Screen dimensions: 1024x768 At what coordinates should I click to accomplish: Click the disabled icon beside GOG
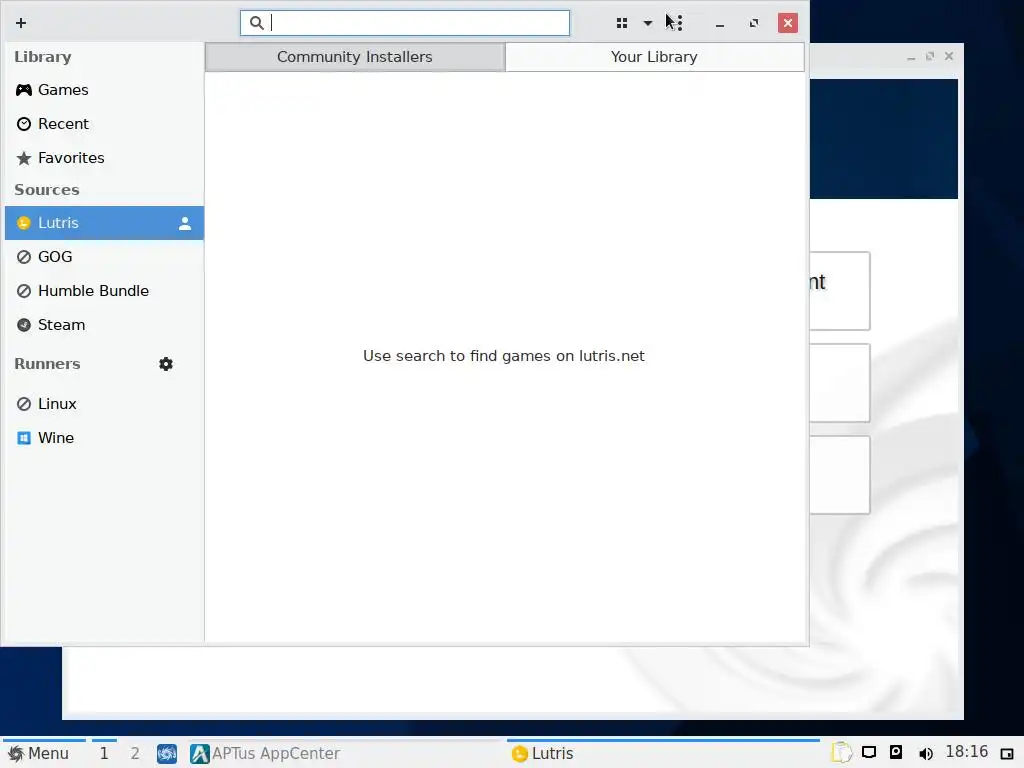(24, 257)
